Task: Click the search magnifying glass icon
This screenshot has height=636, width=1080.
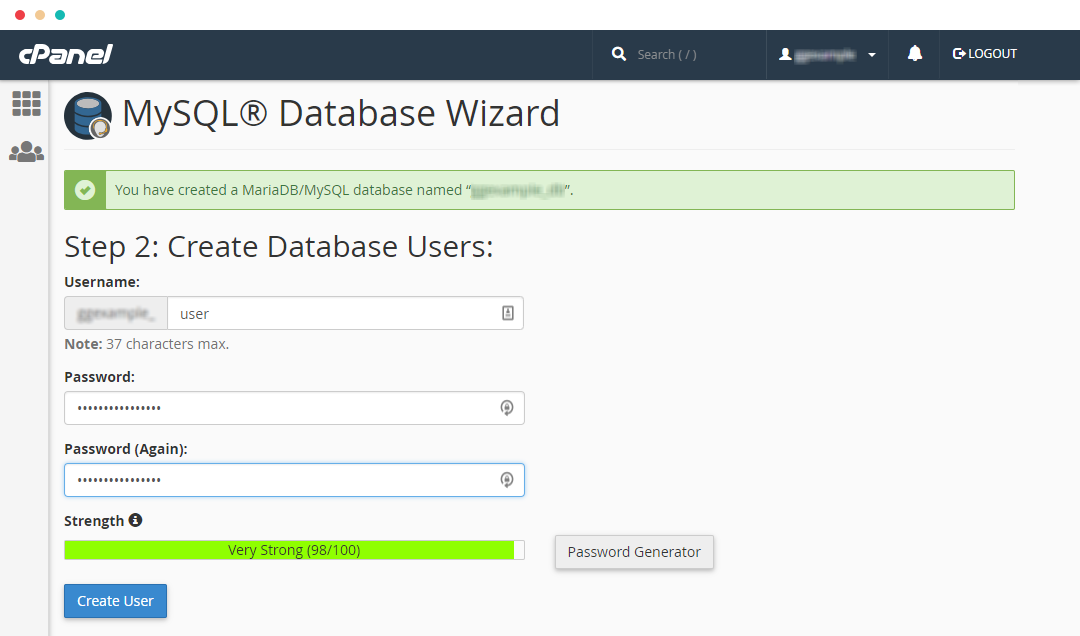Action: point(618,54)
